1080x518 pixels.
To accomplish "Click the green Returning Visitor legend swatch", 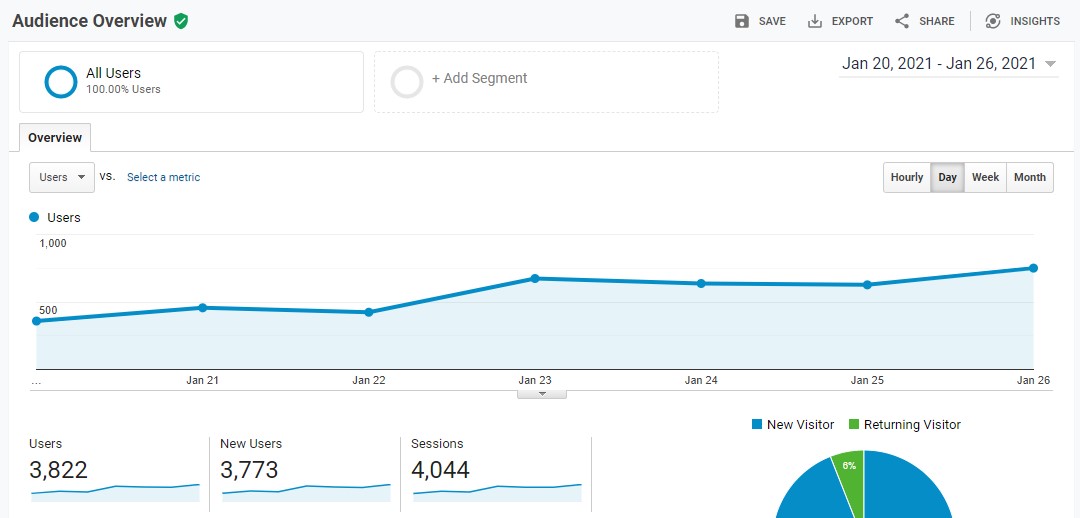I will pos(854,424).
